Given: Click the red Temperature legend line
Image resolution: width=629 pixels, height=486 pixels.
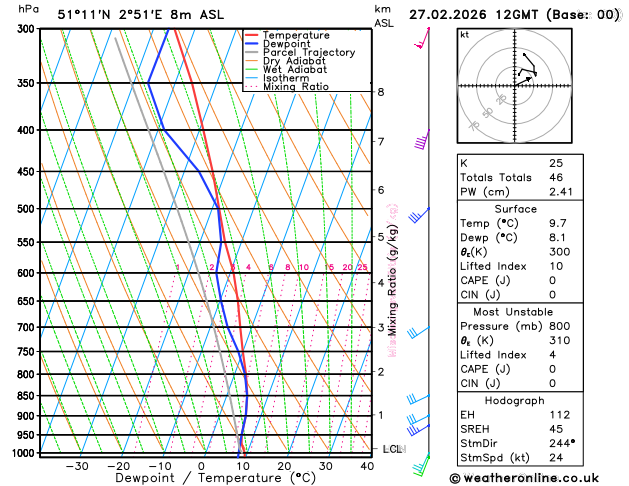Looking at the screenshot, I should (x=252, y=35).
